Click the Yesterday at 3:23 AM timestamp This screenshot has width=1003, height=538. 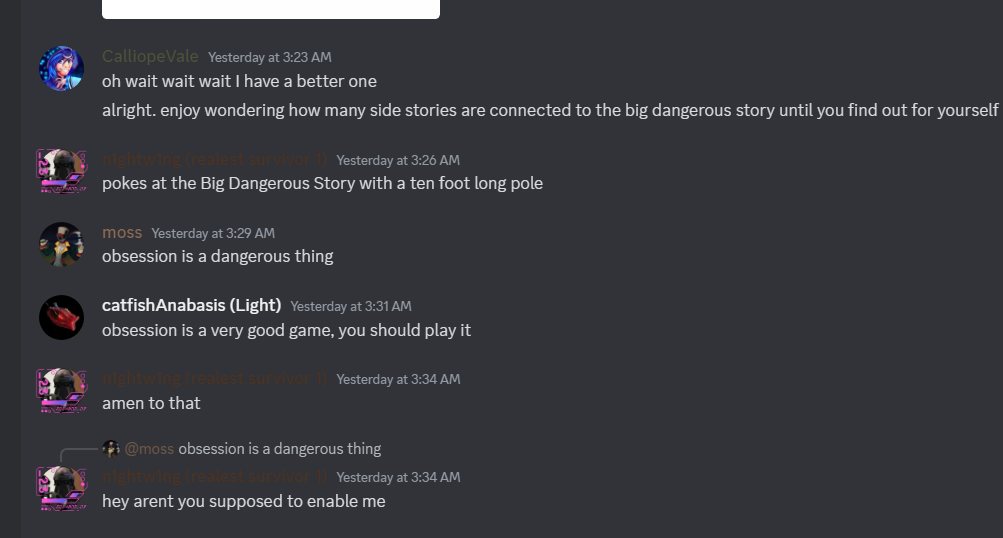(270, 58)
